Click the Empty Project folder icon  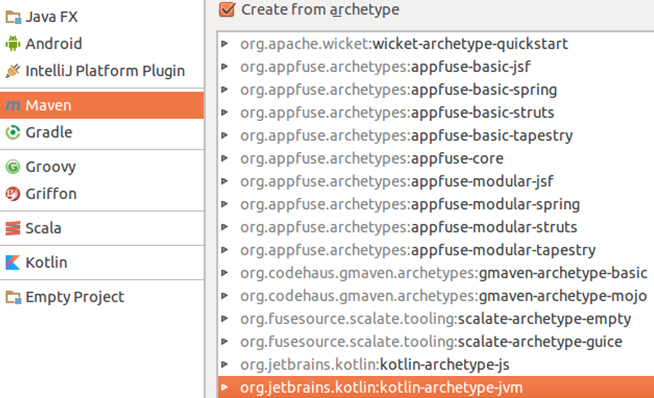13,297
